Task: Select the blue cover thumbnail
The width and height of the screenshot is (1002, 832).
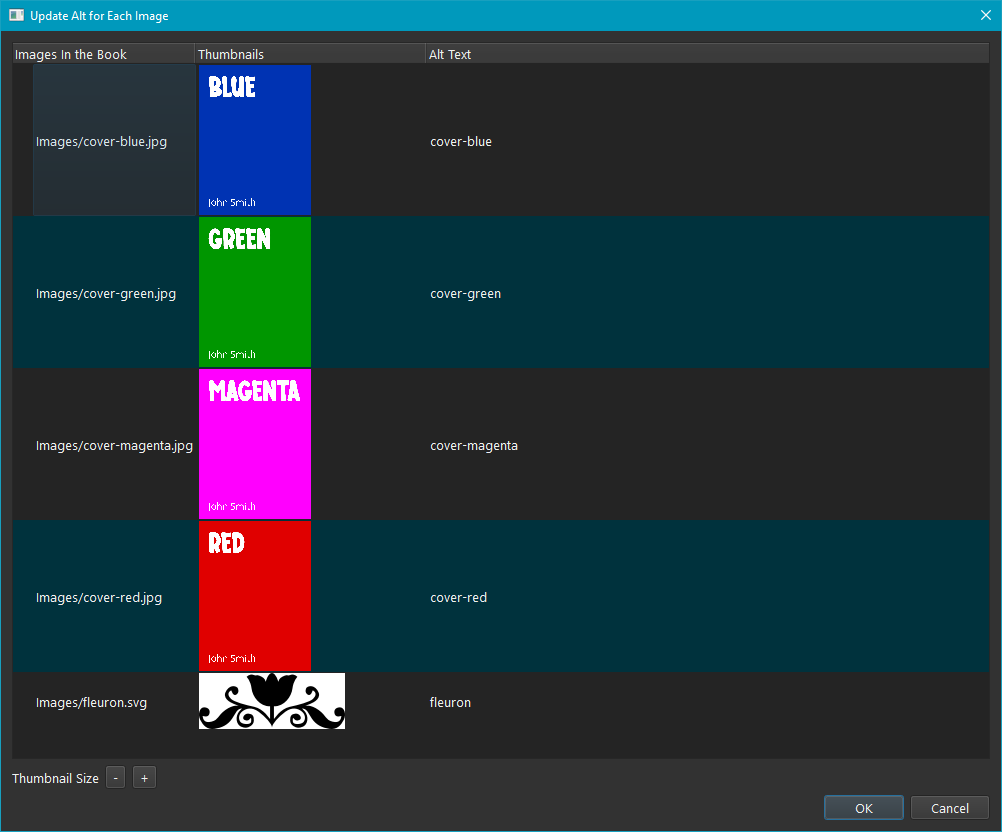Action: (x=255, y=140)
